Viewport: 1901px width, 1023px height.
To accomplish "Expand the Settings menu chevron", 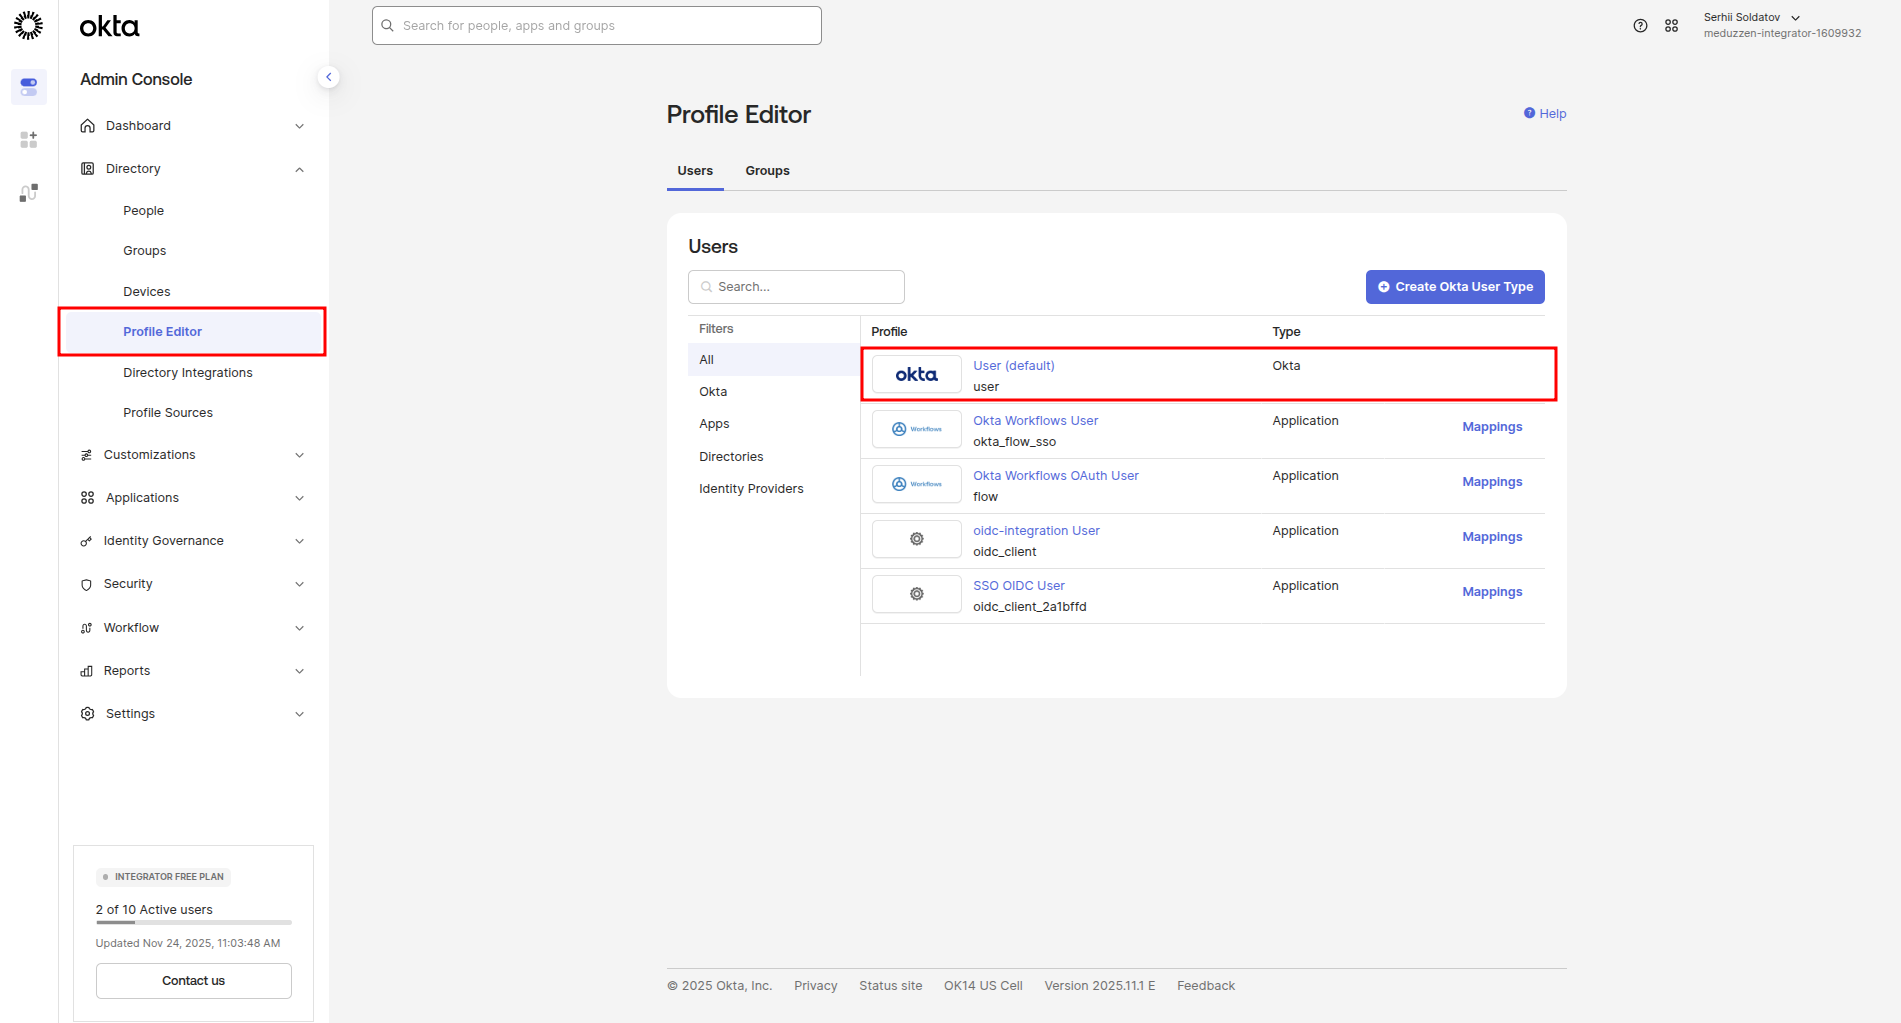I will click(x=299, y=714).
